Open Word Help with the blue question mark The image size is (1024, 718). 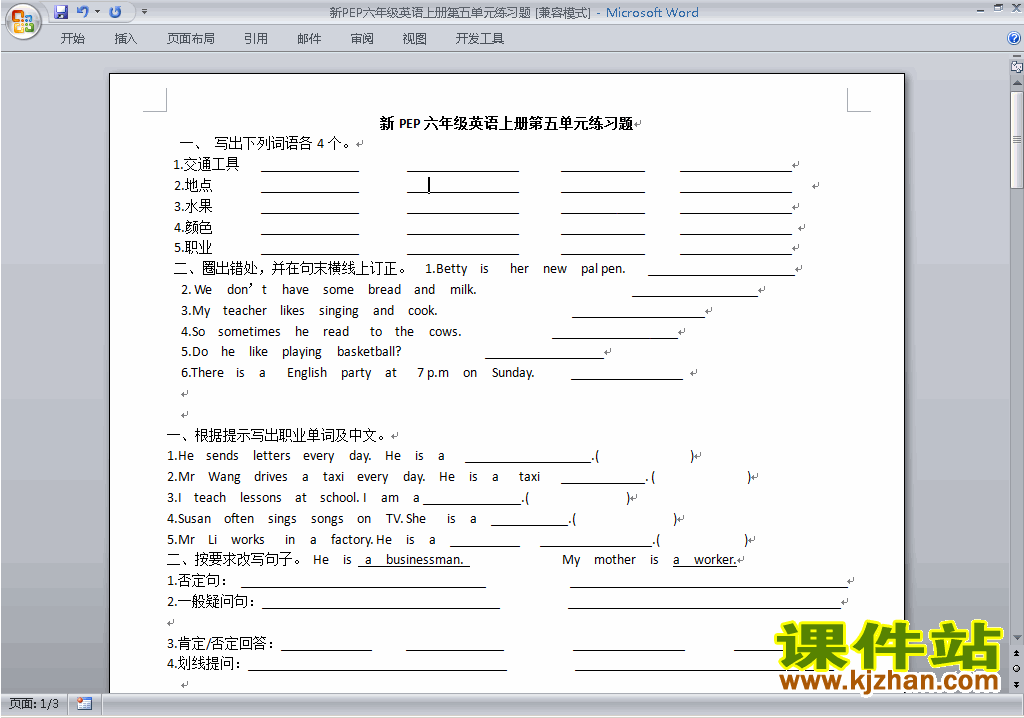(x=1014, y=39)
